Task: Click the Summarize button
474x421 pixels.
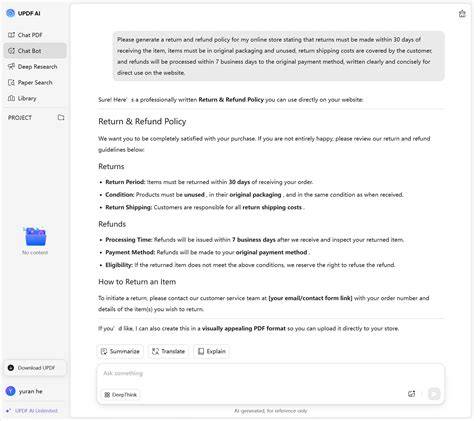Action: tap(120, 351)
